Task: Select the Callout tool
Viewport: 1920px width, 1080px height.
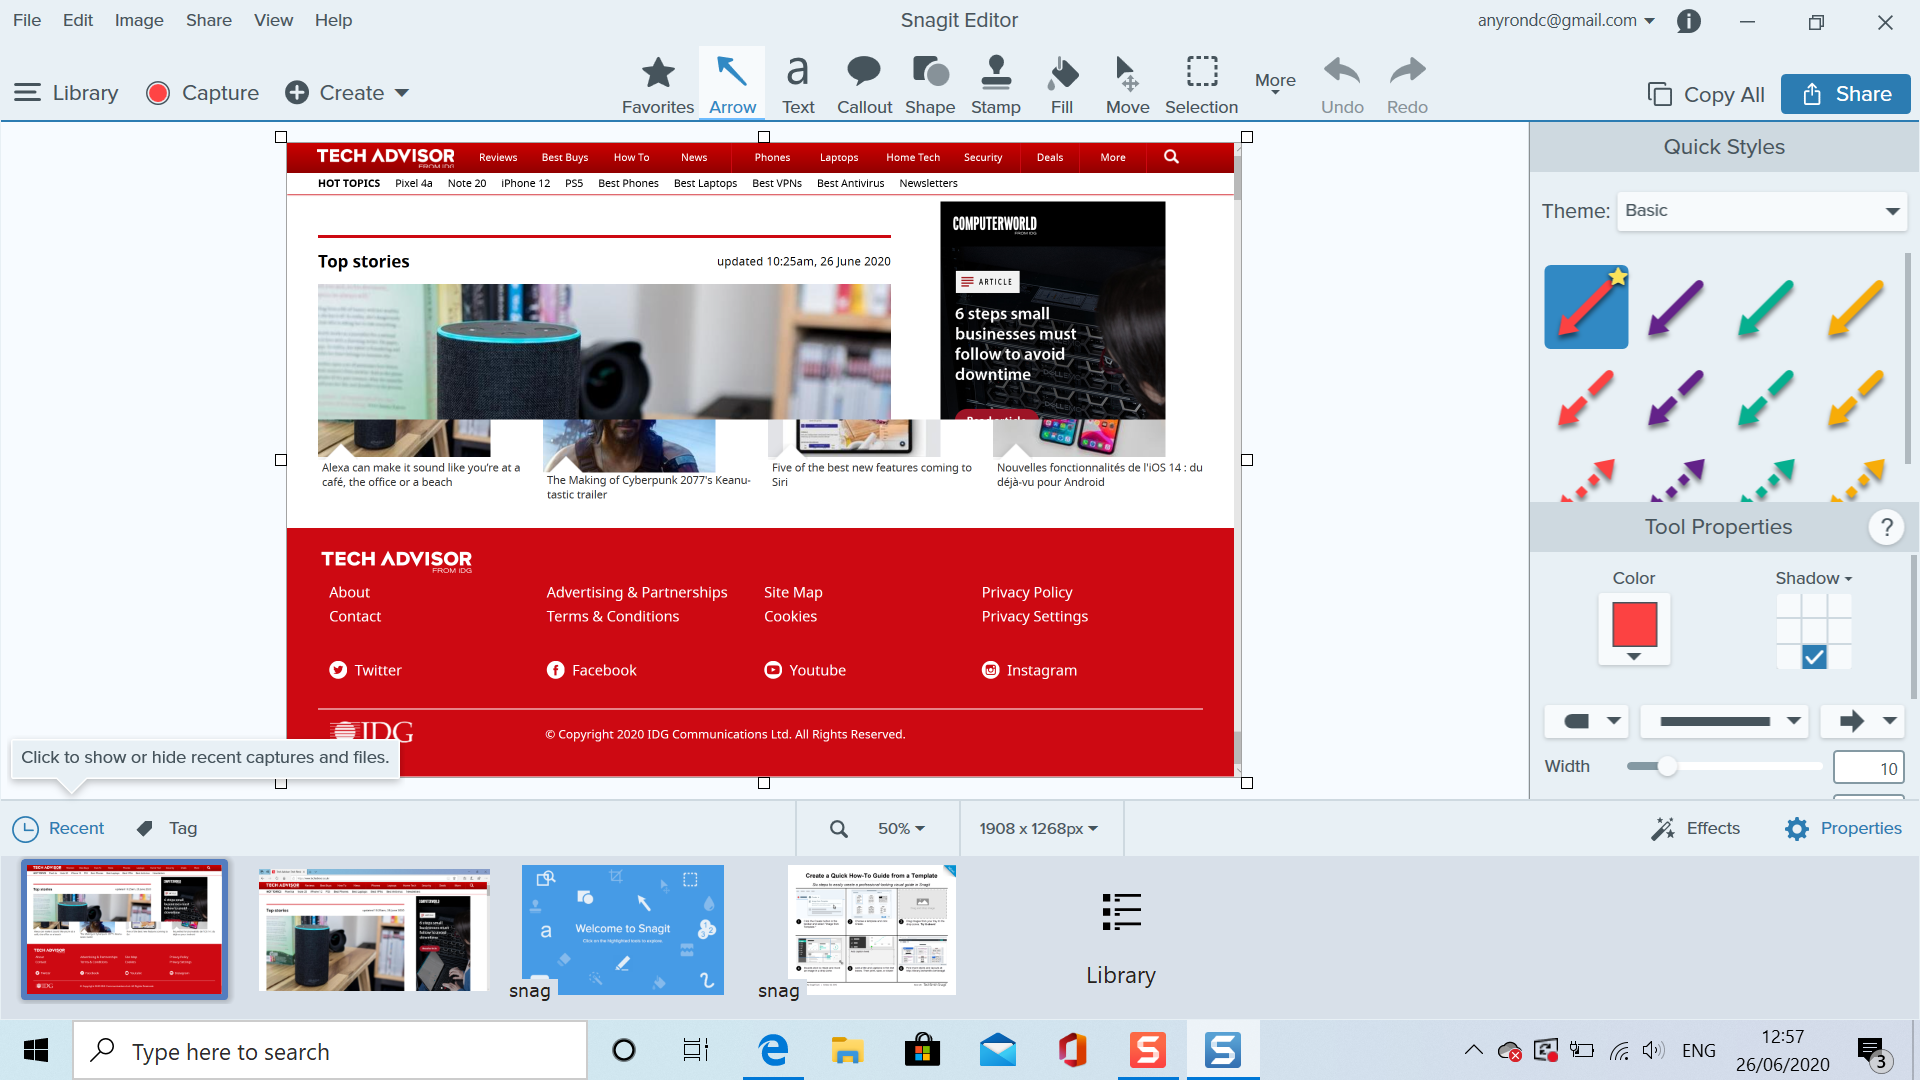Action: click(x=864, y=83)
